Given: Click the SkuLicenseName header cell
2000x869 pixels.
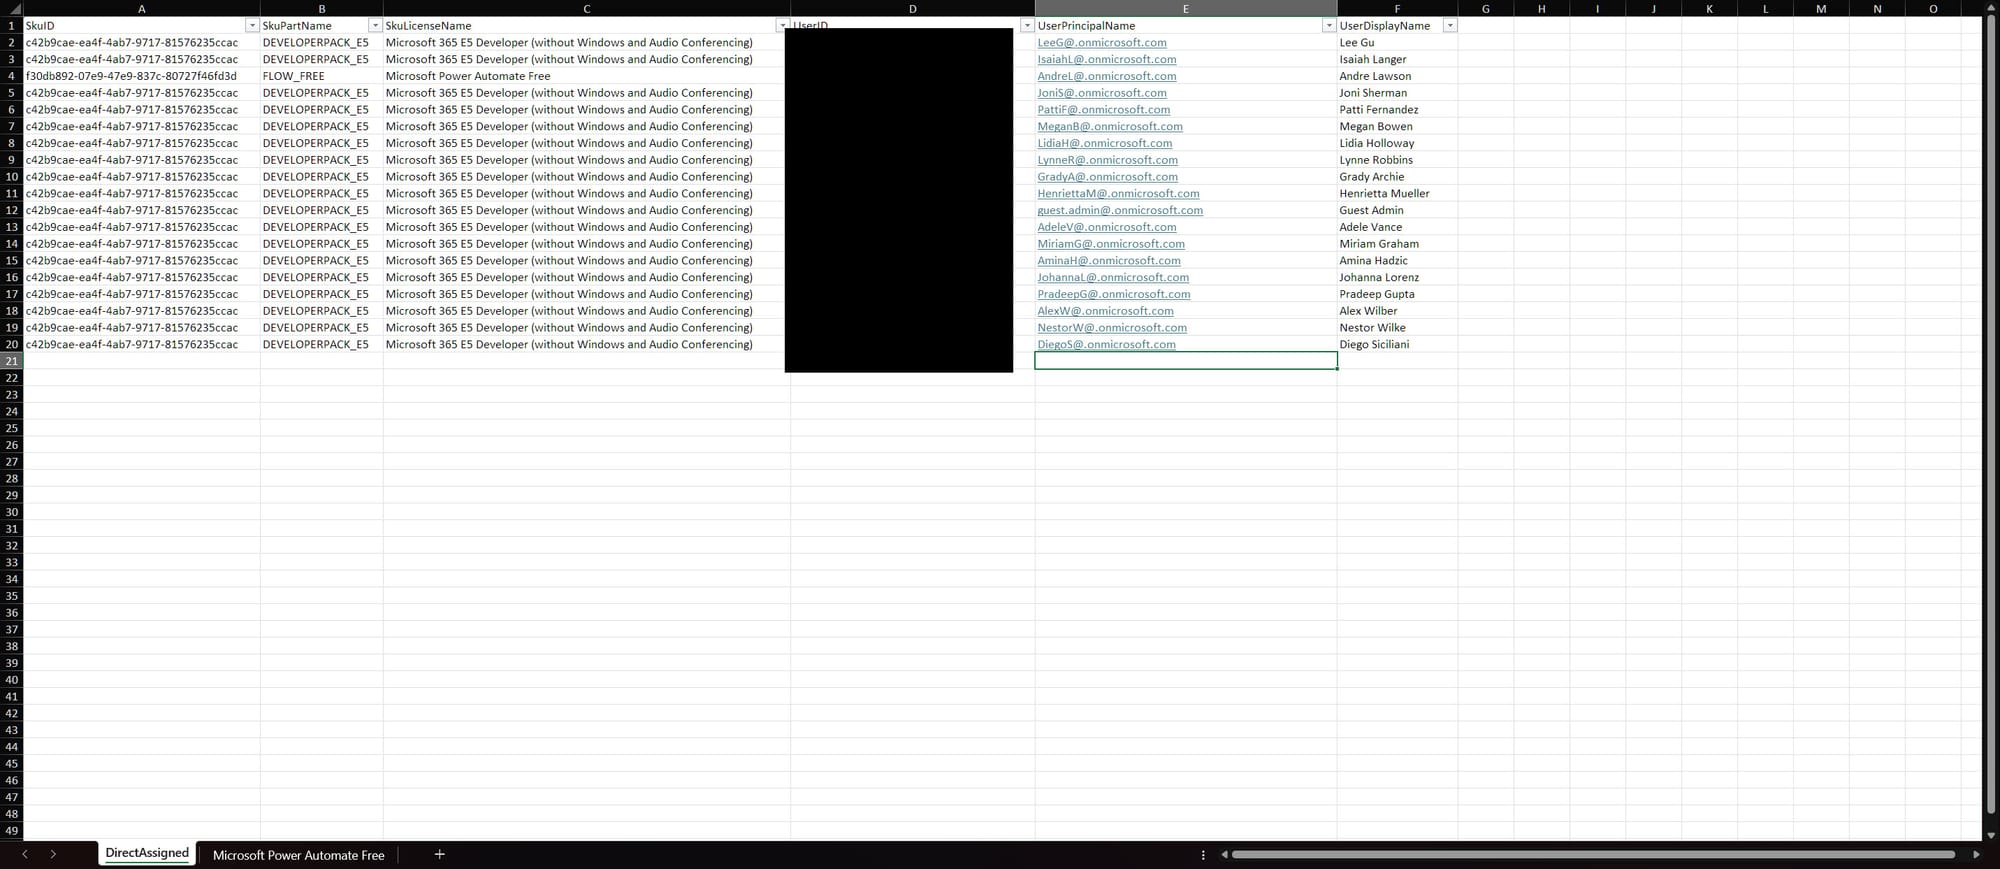Looking at the screenshot, I should coord(586,26).
